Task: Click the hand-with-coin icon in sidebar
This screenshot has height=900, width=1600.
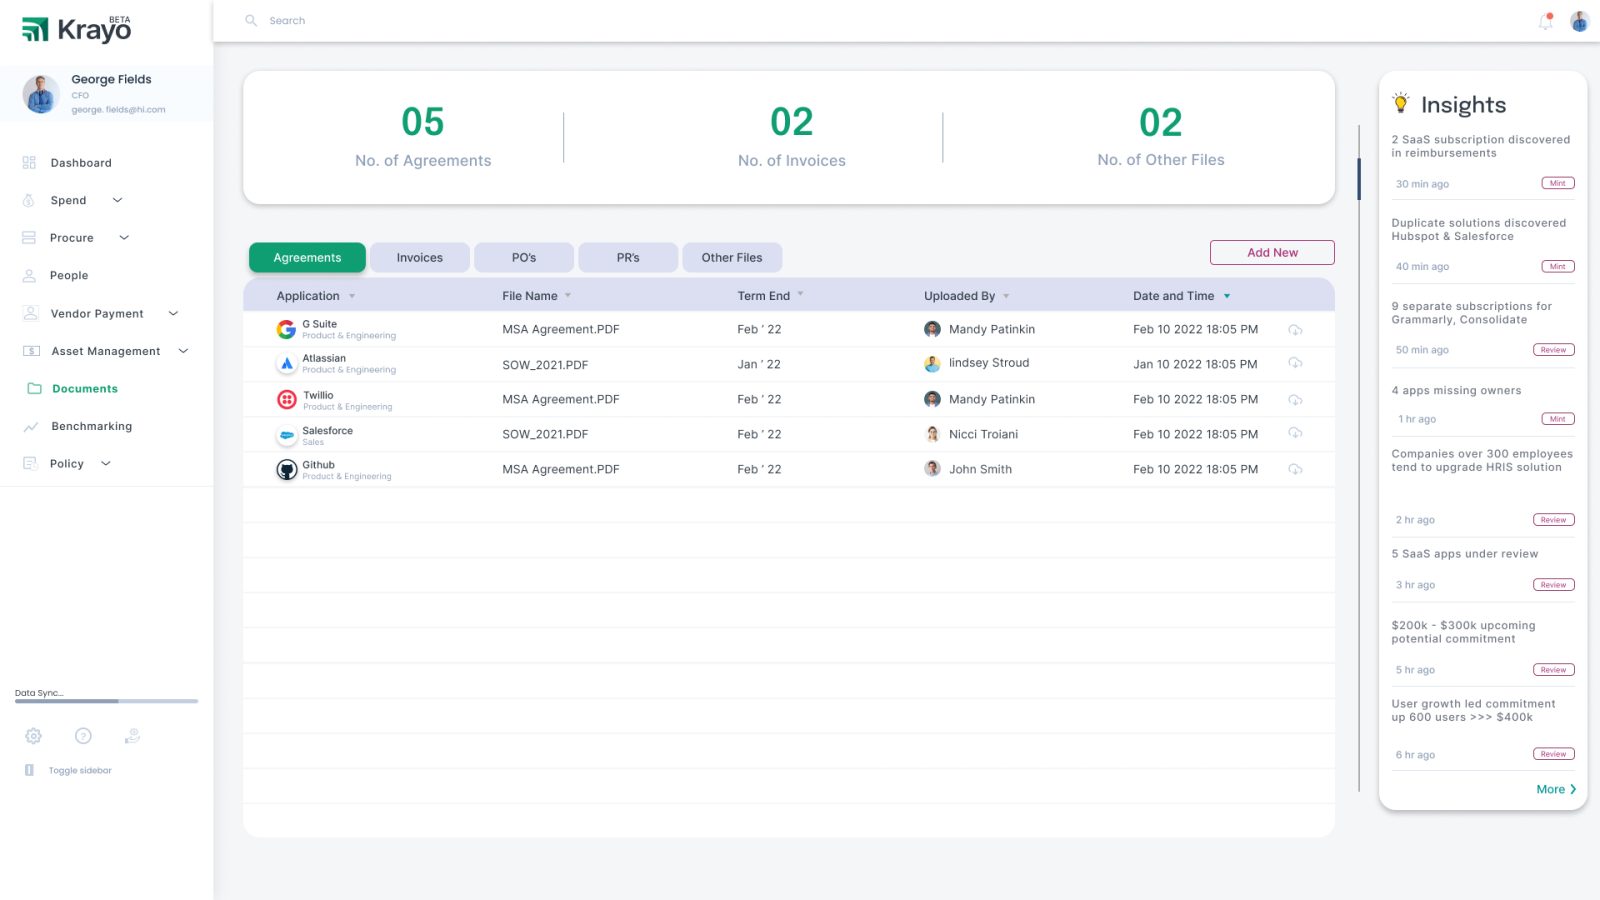Action: click(132, 736)
